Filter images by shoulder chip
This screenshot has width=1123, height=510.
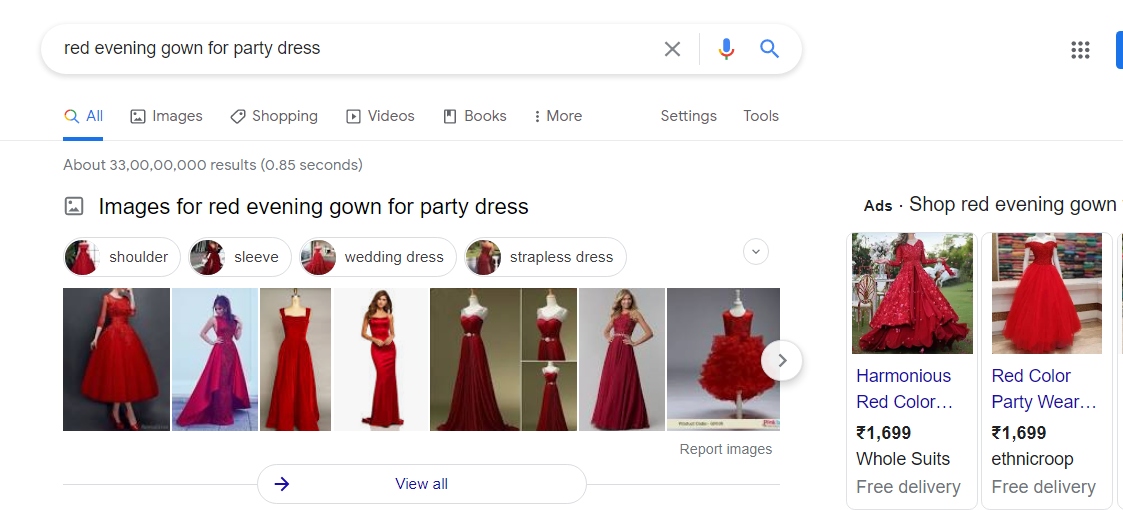click(122, 257)
